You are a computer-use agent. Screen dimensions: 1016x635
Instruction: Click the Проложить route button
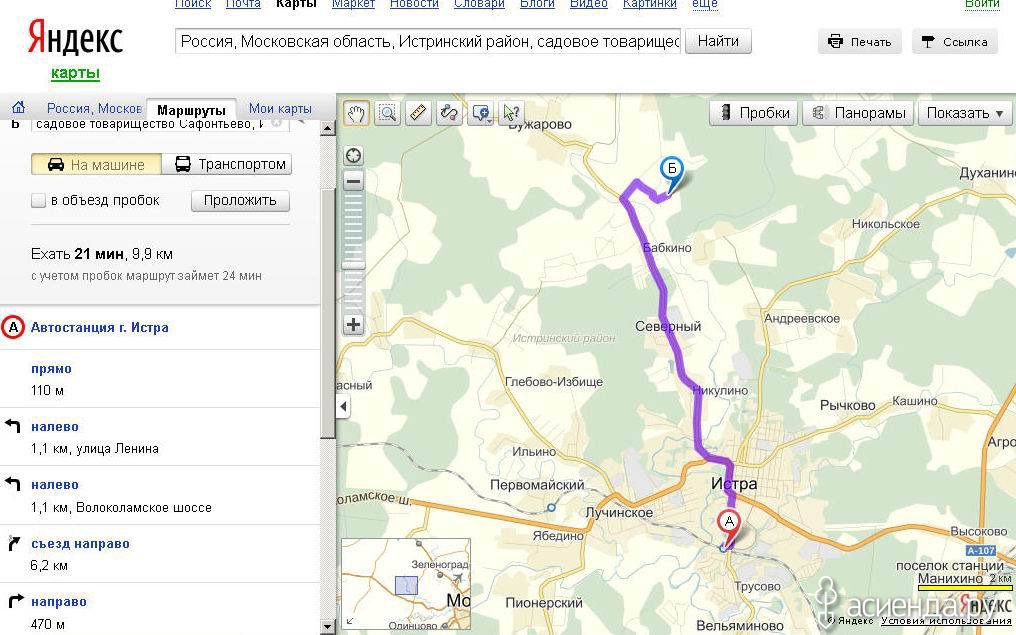pyautogui.click(x=240, y=201)
